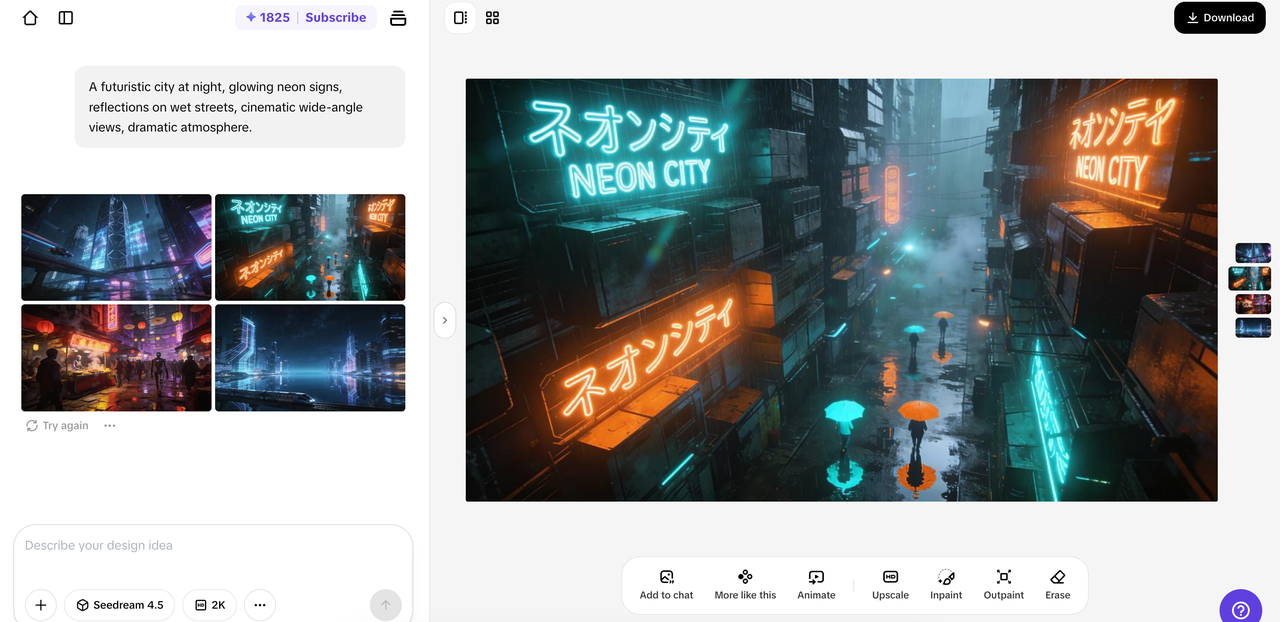This screenshot has height=622, width=1280.
Task: Open more options next to Try again
Action: (x=110, y=426)
